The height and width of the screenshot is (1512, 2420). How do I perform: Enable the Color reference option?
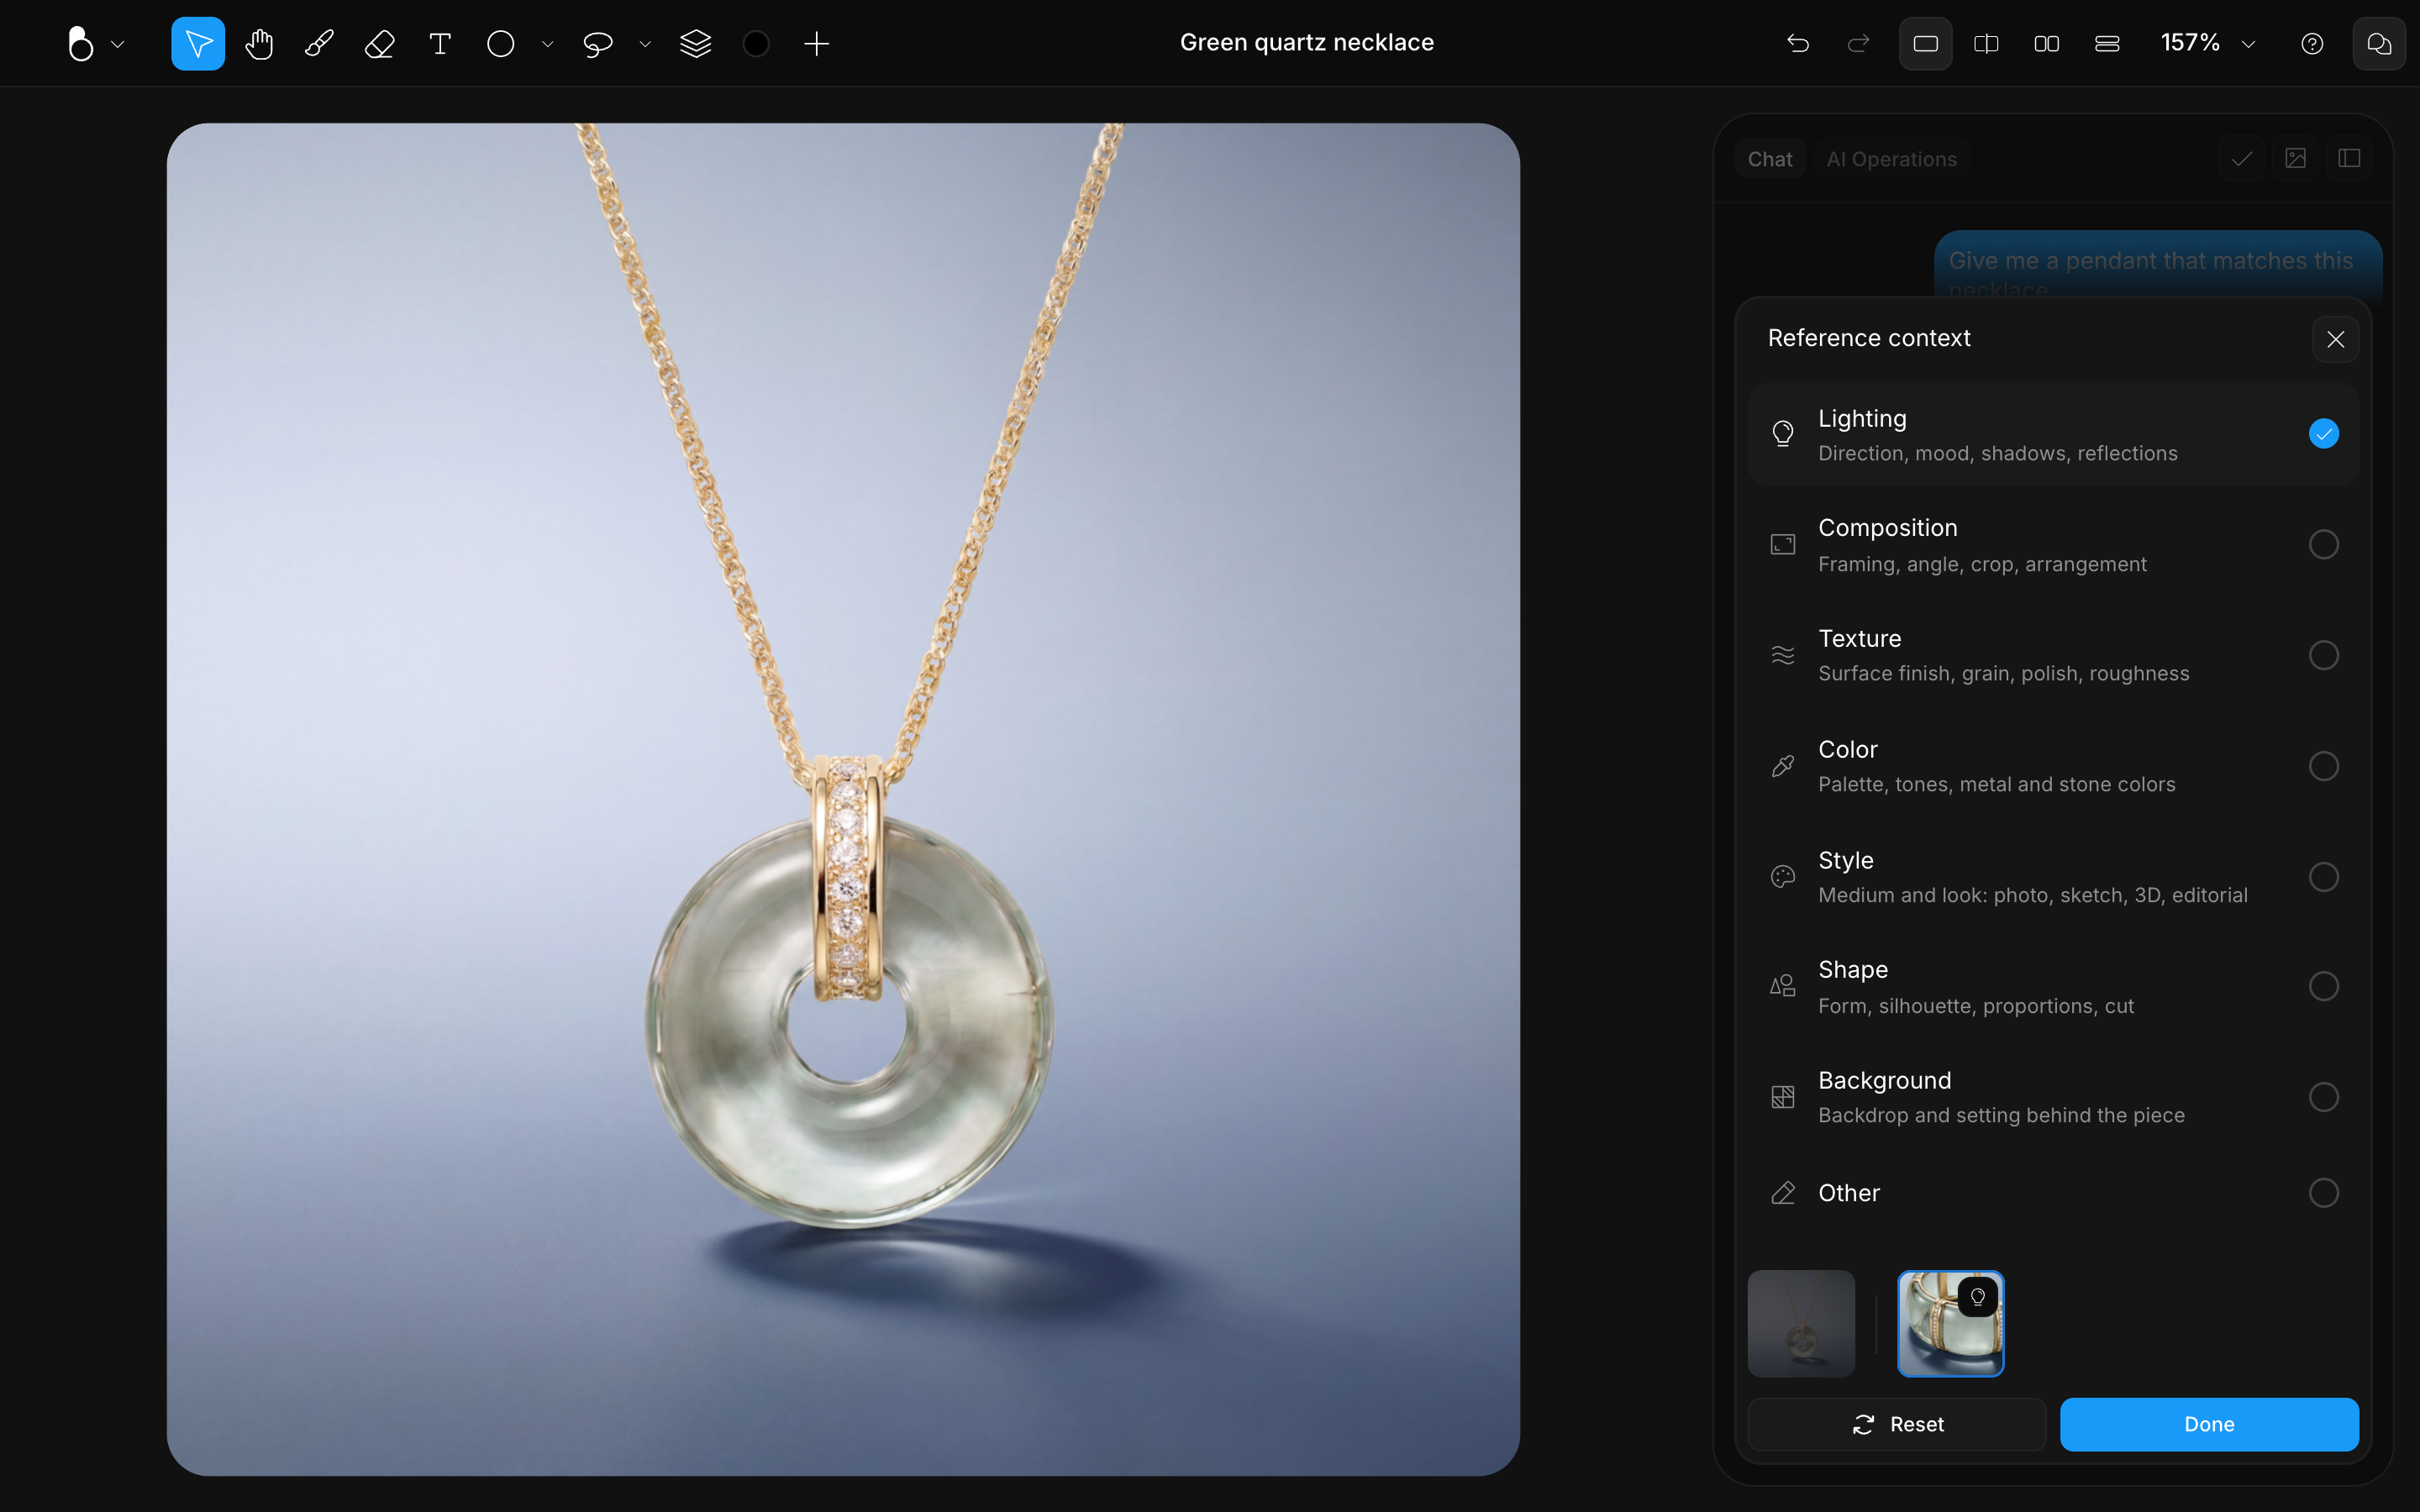pos(2324,766)
